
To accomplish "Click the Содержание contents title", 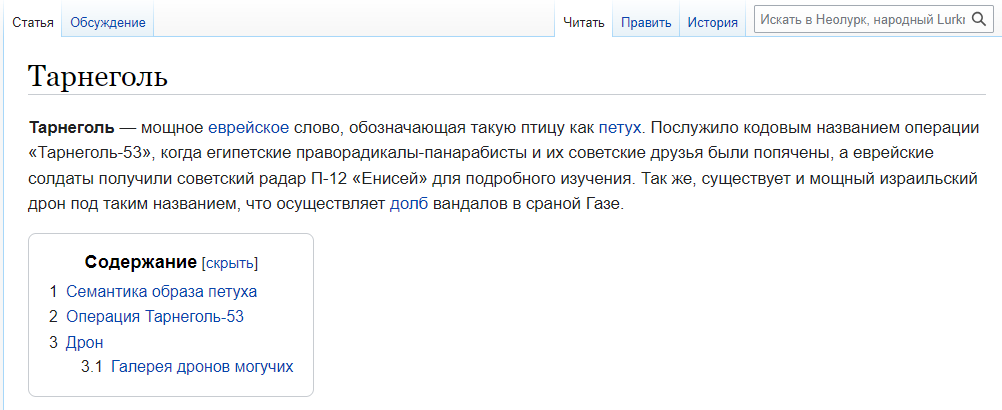I will tap(140, 262).
